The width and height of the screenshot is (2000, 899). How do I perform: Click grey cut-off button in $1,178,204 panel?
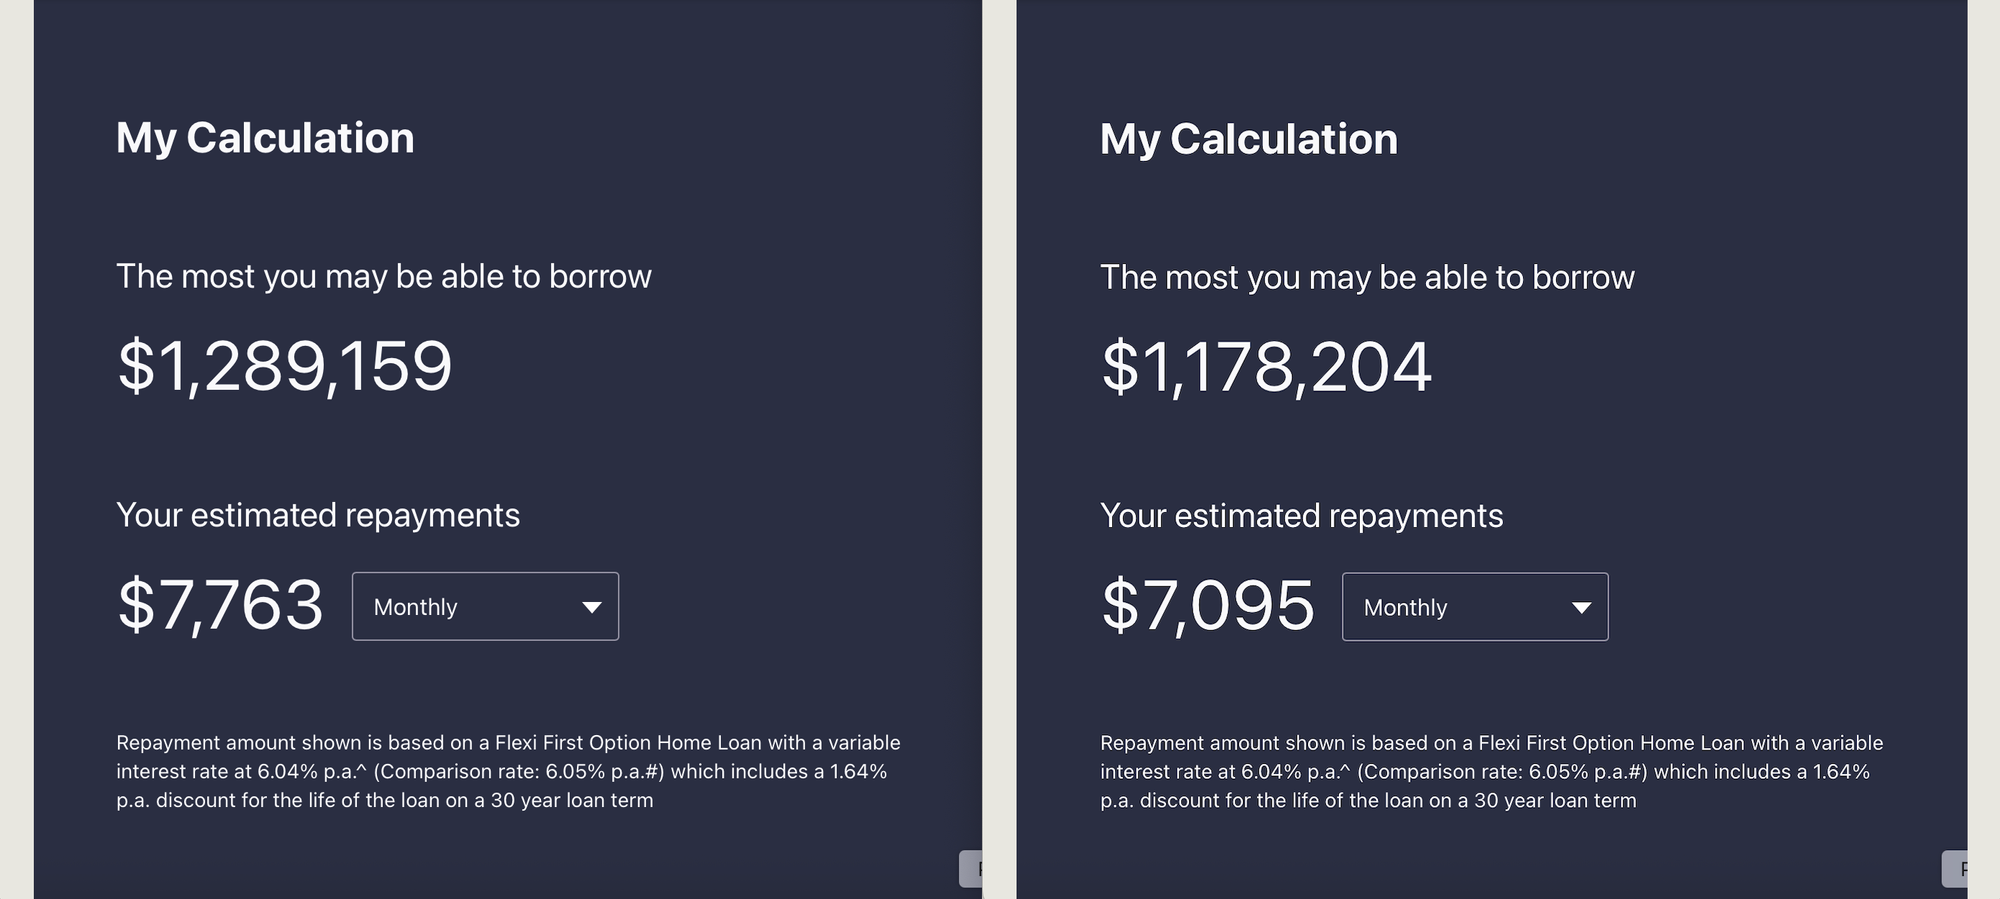tap(1954, 869)
